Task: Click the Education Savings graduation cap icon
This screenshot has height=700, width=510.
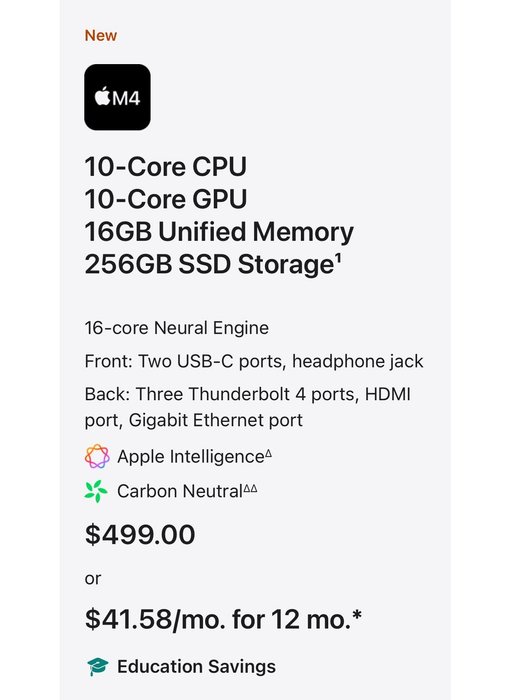Action: [97, 667]
